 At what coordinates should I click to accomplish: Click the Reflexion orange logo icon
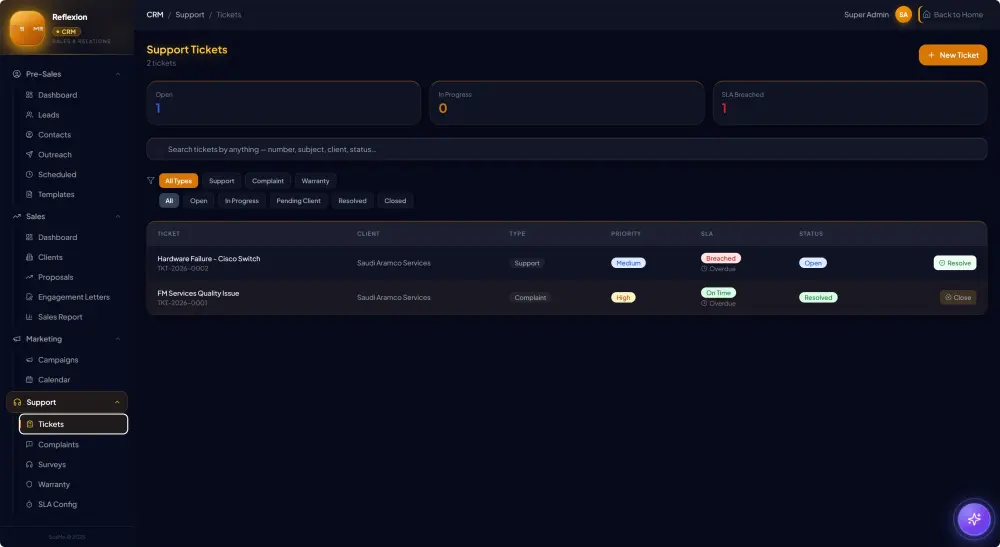[27, 29]
